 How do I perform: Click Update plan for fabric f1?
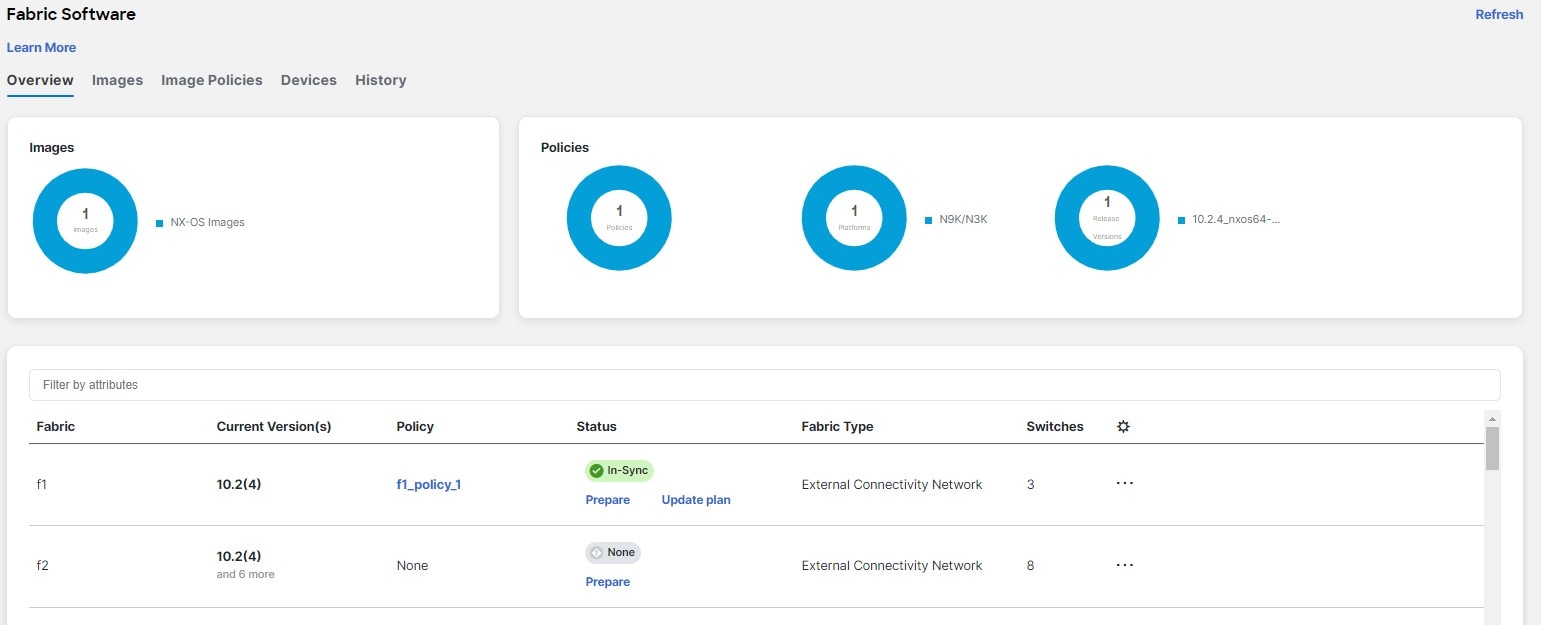tap(696, 500)
